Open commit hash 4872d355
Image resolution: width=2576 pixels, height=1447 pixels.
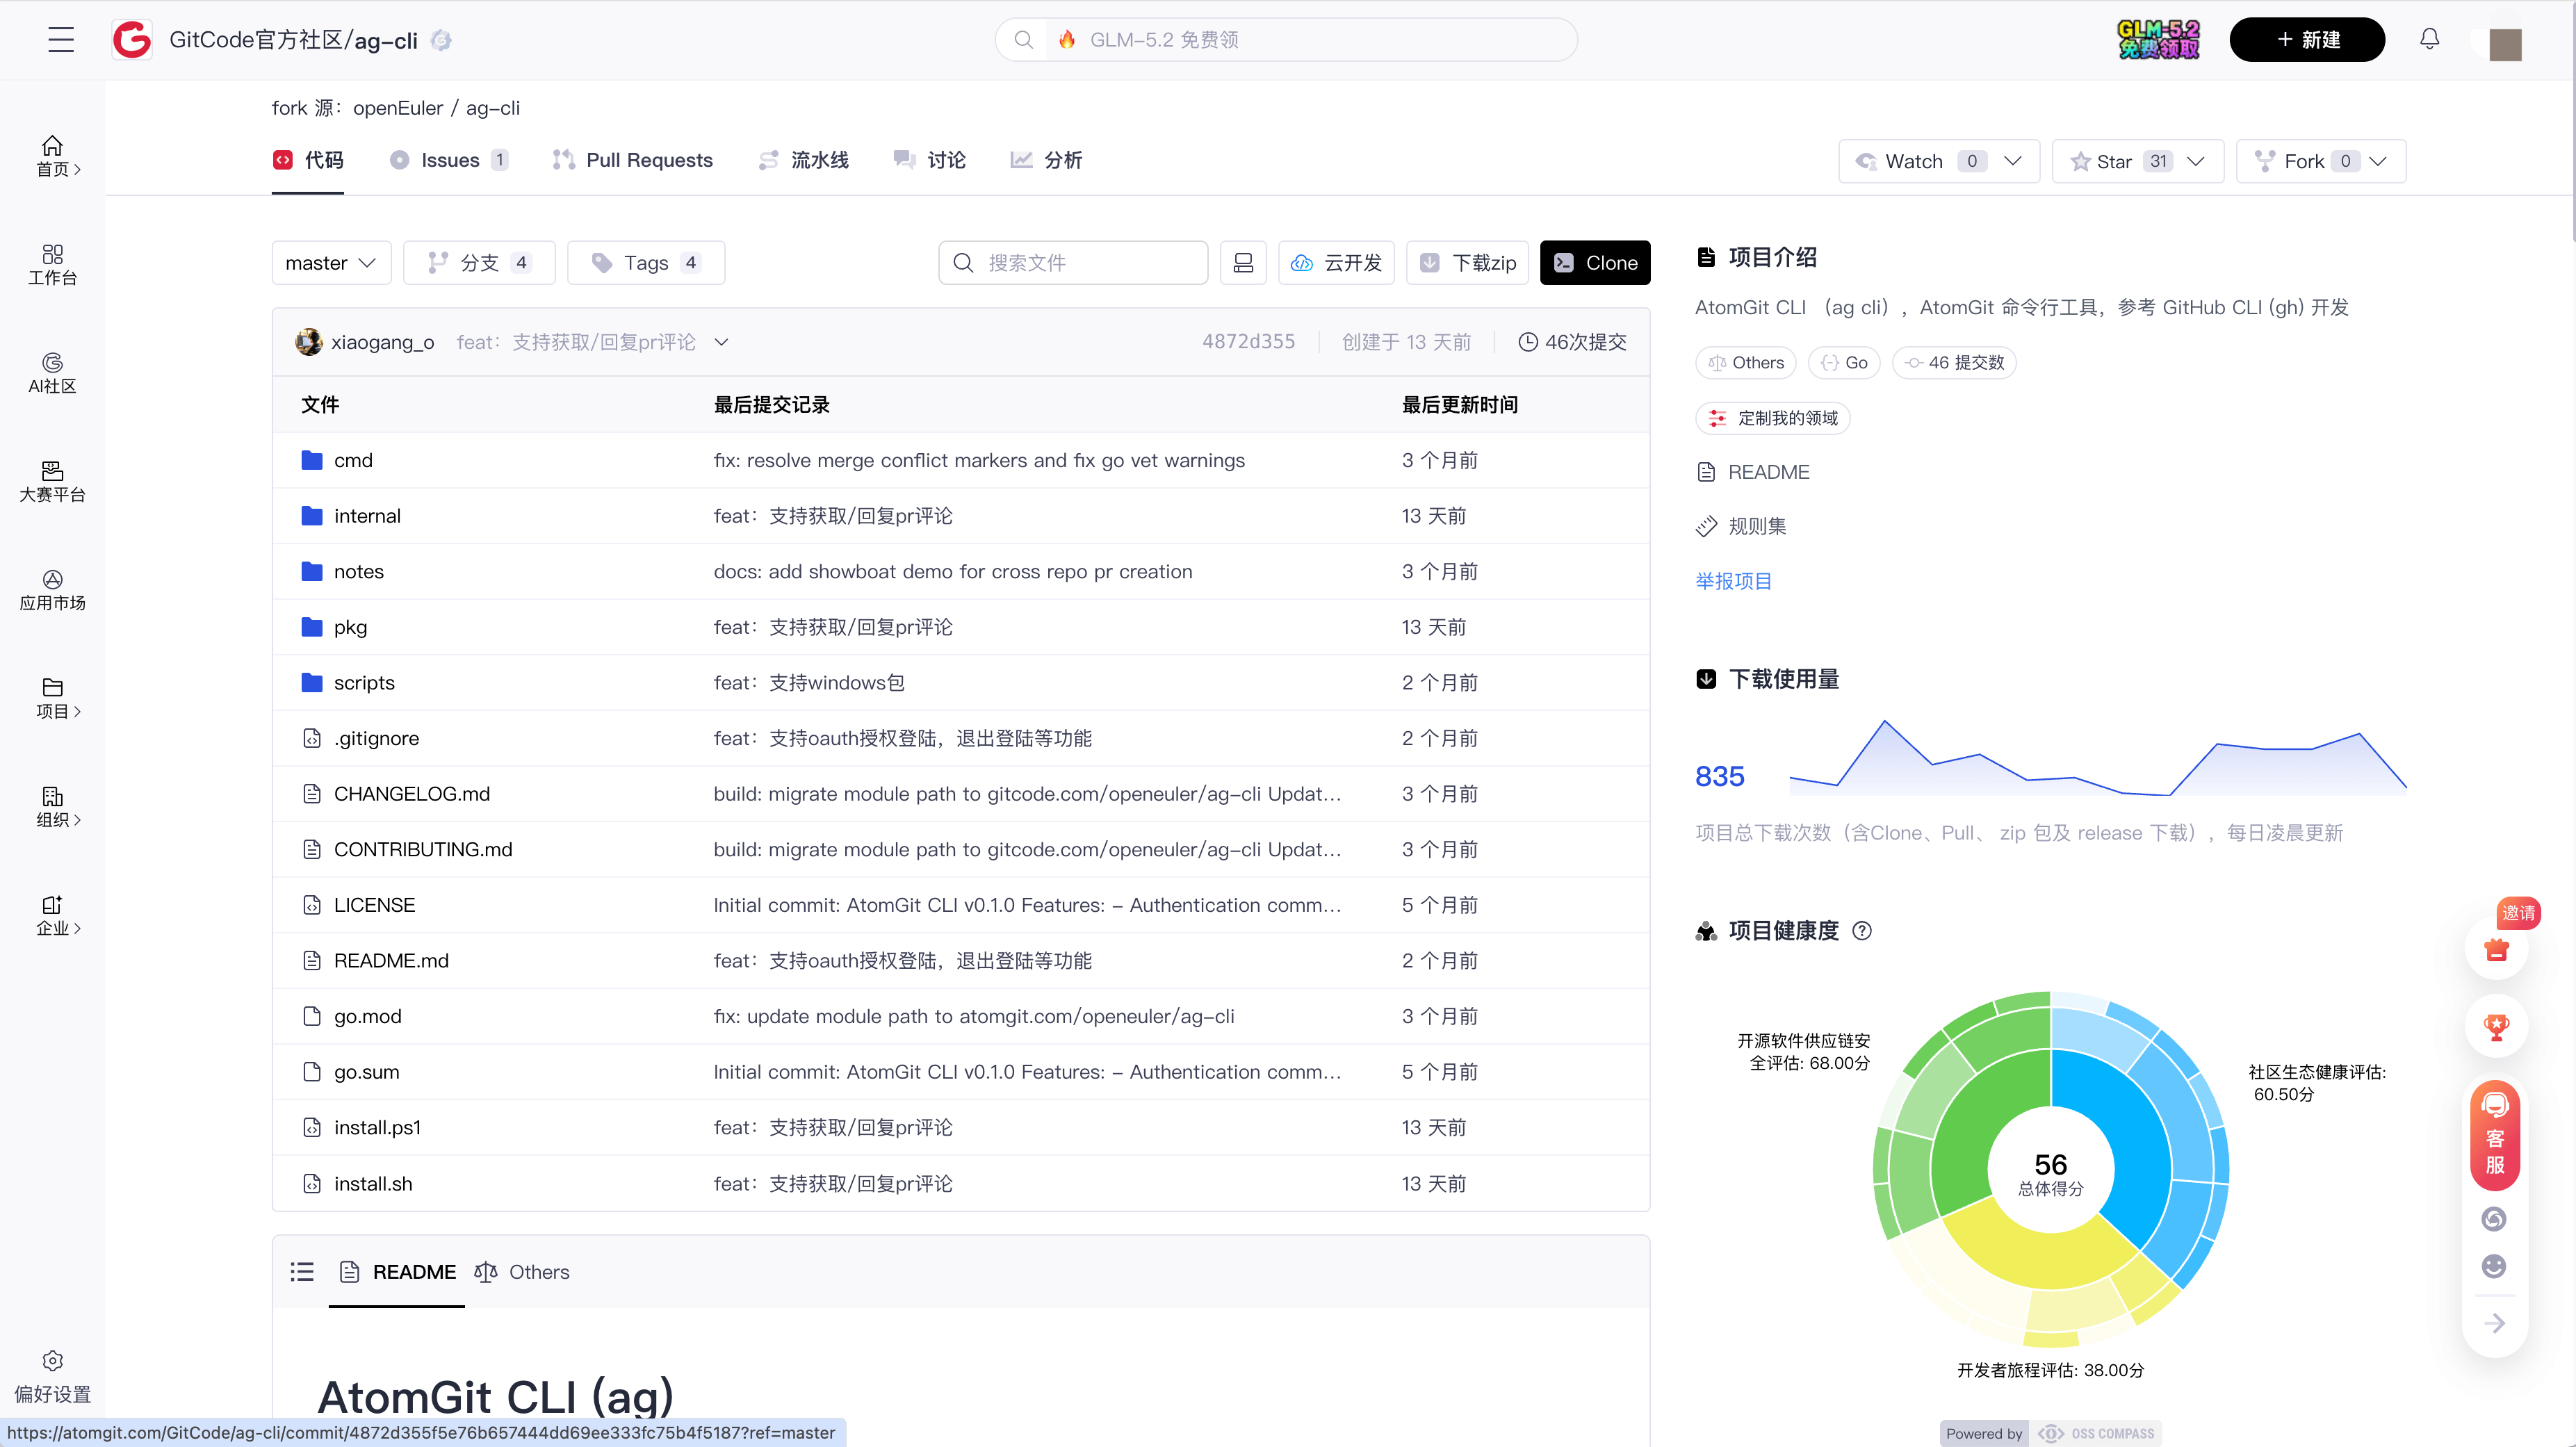point(1248,342)
